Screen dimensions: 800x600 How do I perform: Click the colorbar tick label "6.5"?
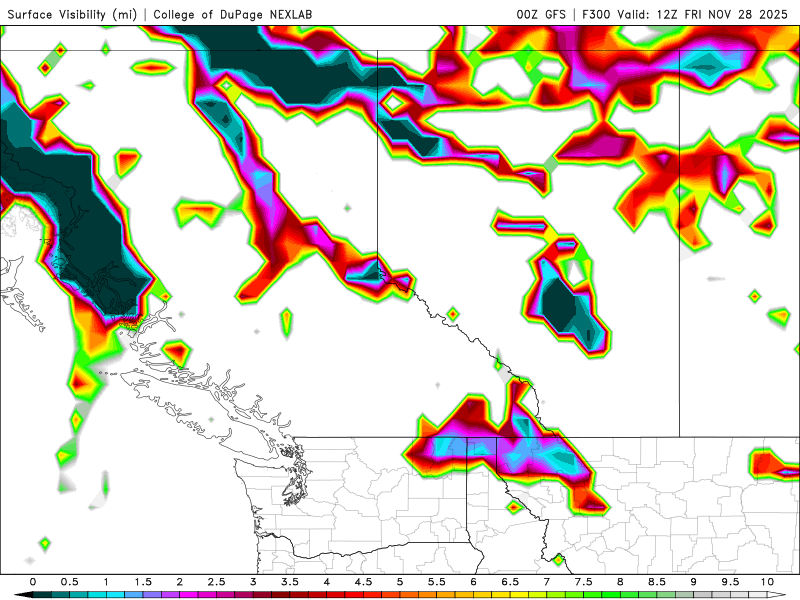pos(510,582)
